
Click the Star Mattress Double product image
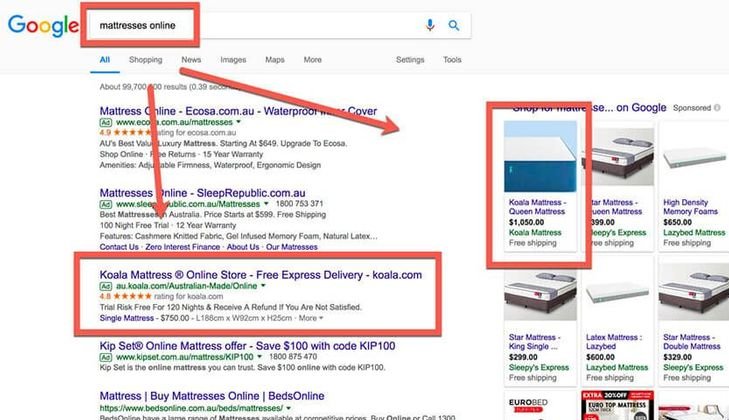[694, 292]
